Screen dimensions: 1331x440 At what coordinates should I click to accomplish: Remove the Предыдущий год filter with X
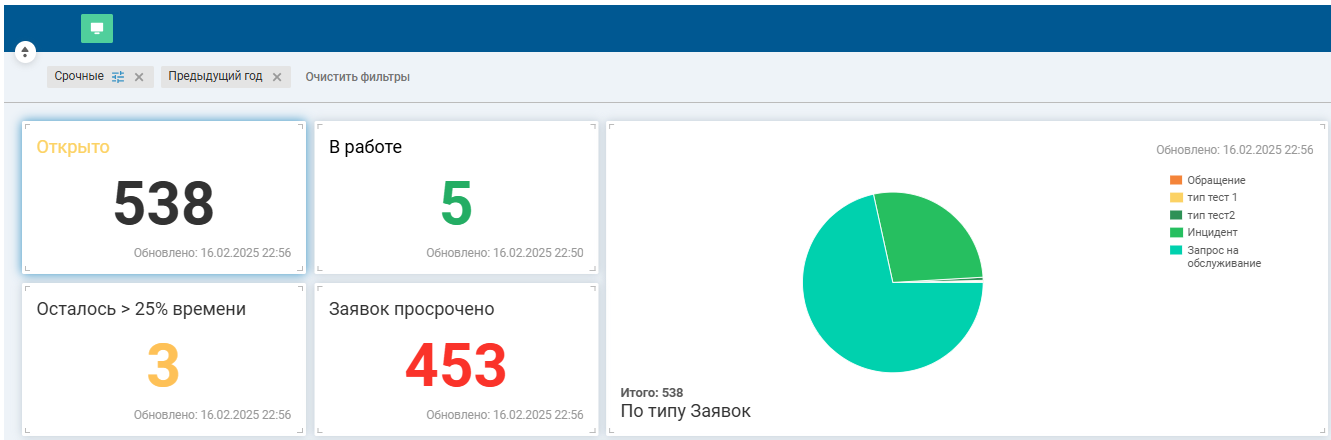[x=277, y=77]
